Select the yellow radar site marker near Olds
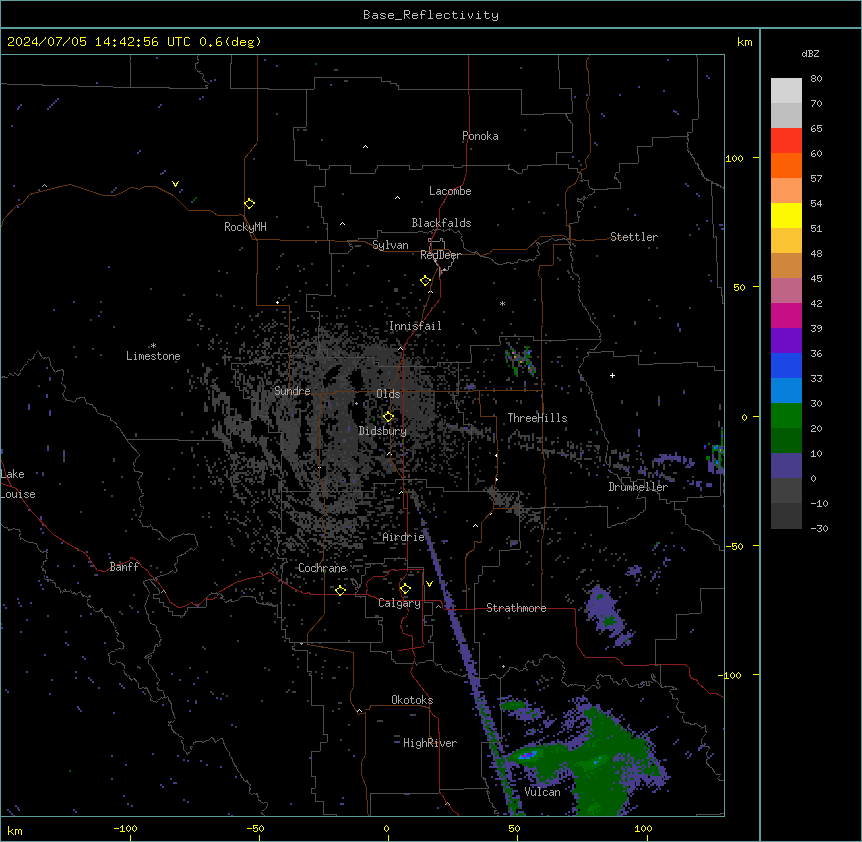862x842 pixels. coord(388,417)
